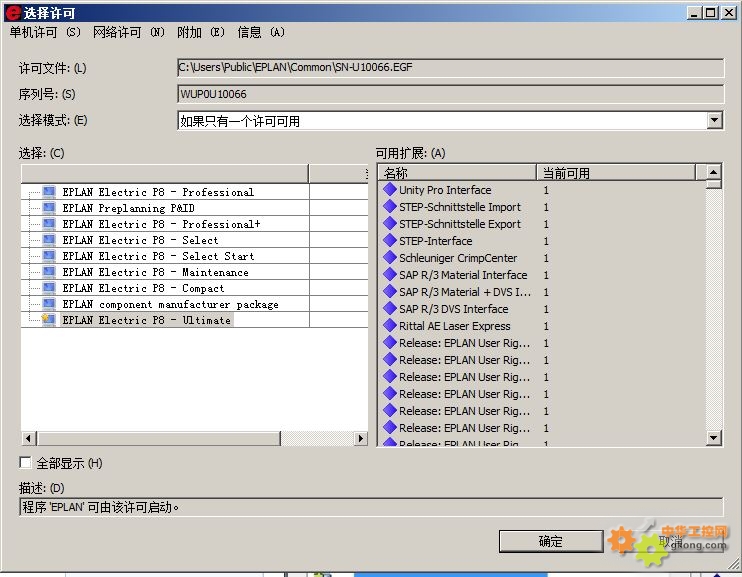Image resolution: width=742 pixels, height=577 pixels.
Task: Click the starred icon beside EPLAN Electric P8 - Ultimate
Action: coord(48,320)
